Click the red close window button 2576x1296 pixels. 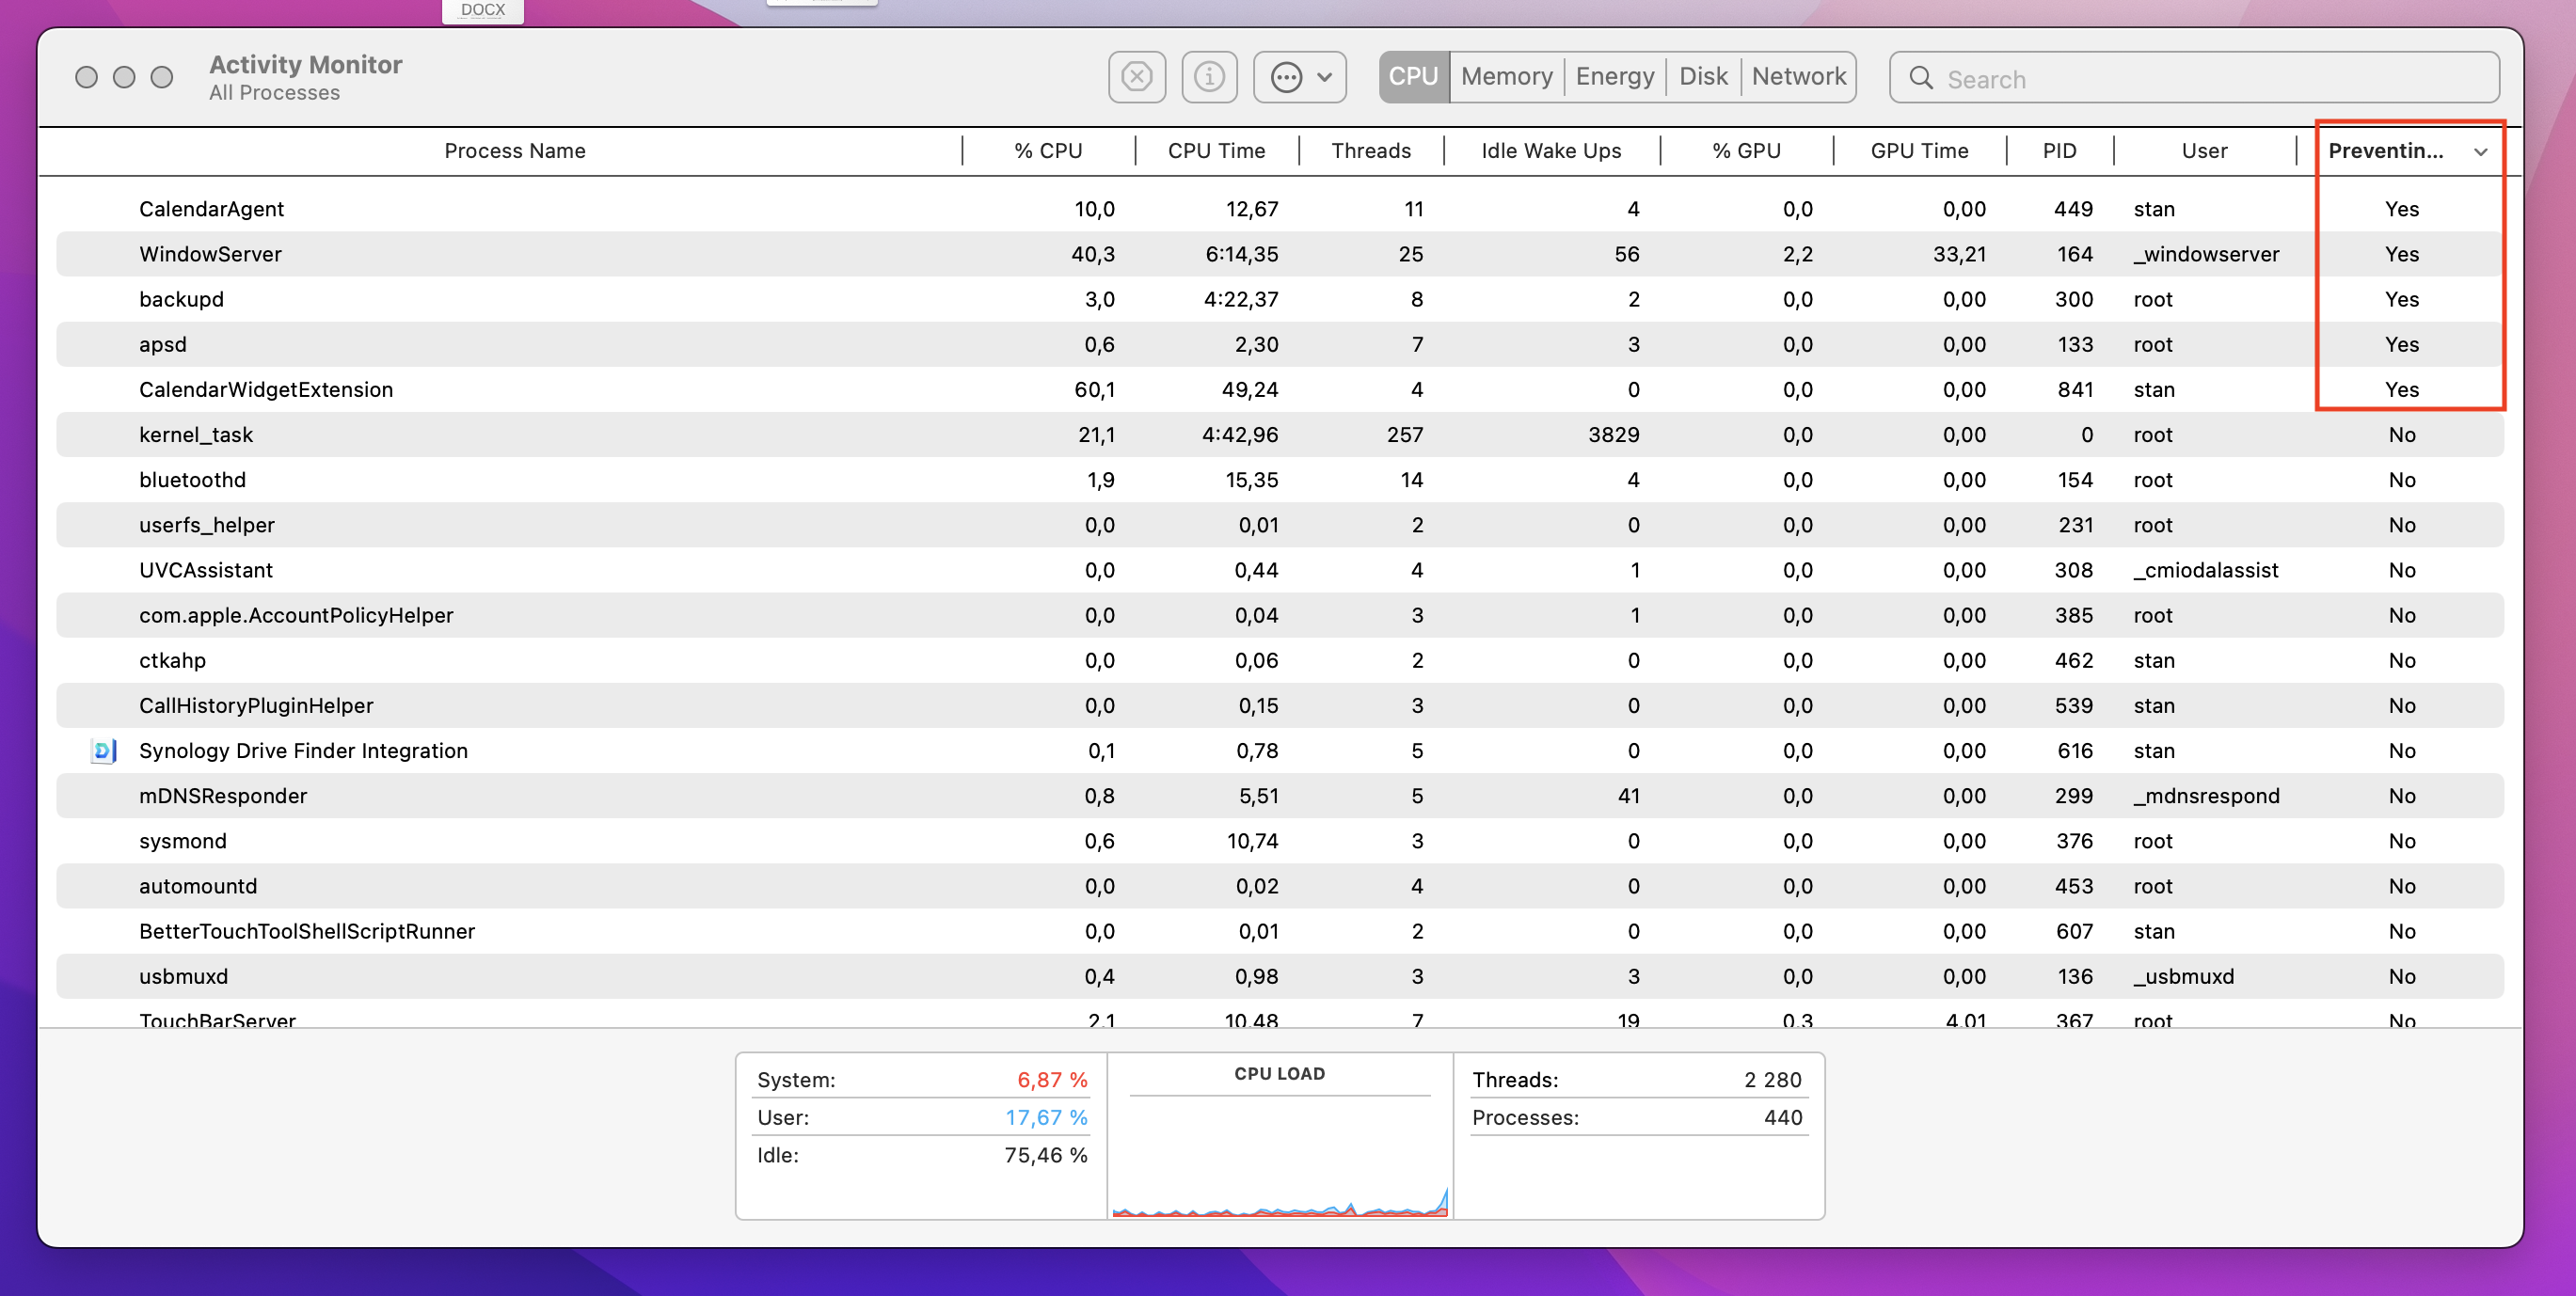coord(87,77)
